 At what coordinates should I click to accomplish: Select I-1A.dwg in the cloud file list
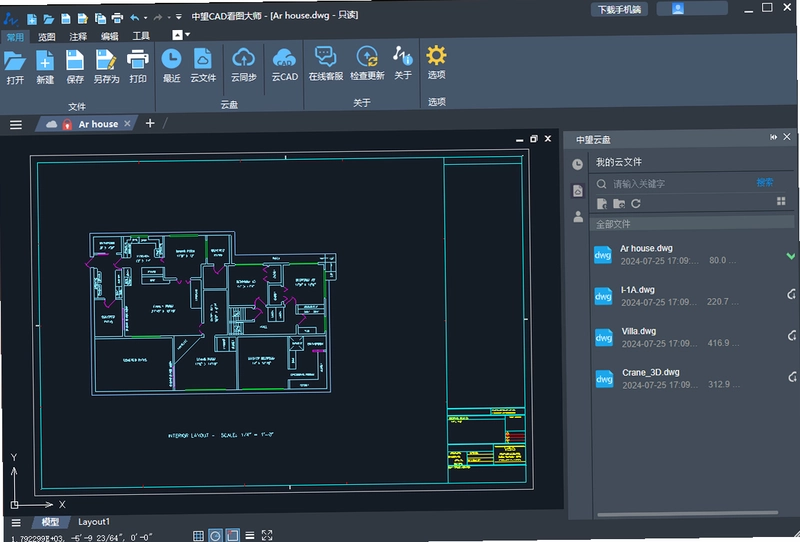[x=693, y=296]
